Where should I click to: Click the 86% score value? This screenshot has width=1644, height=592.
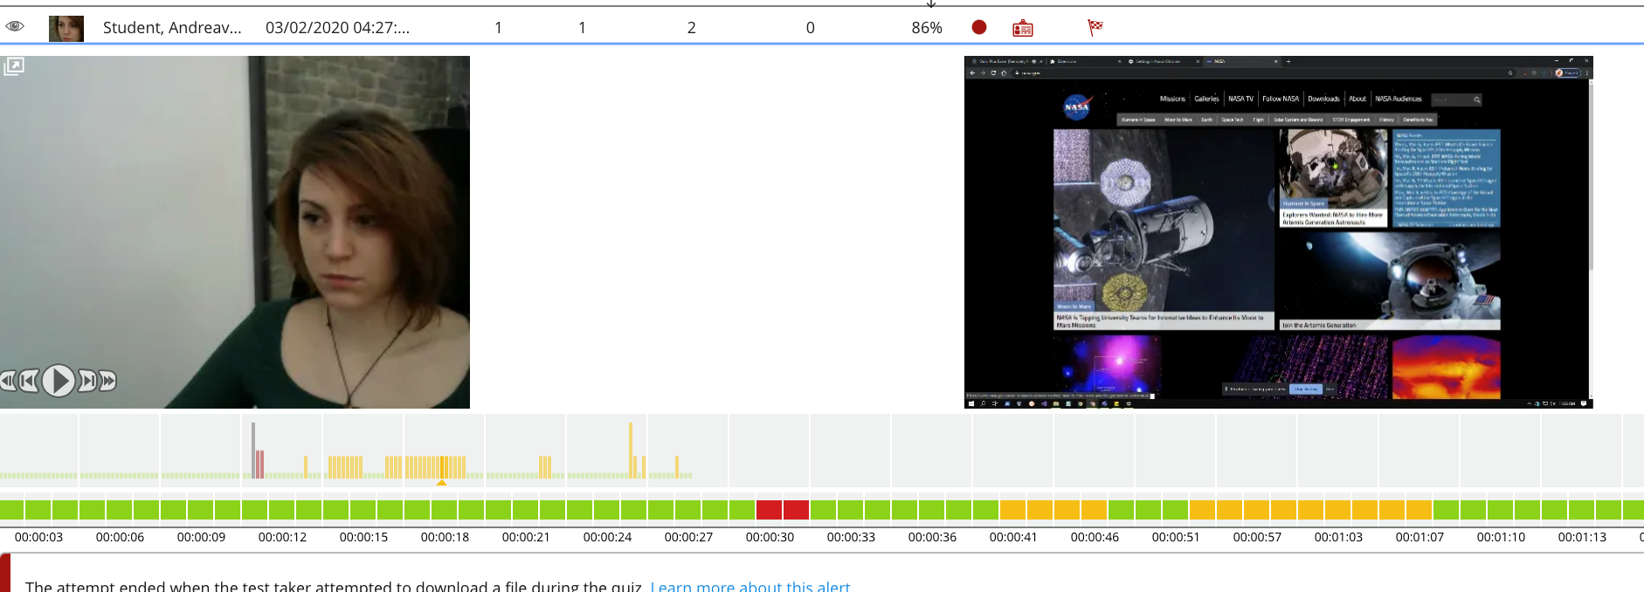point(926,28)
